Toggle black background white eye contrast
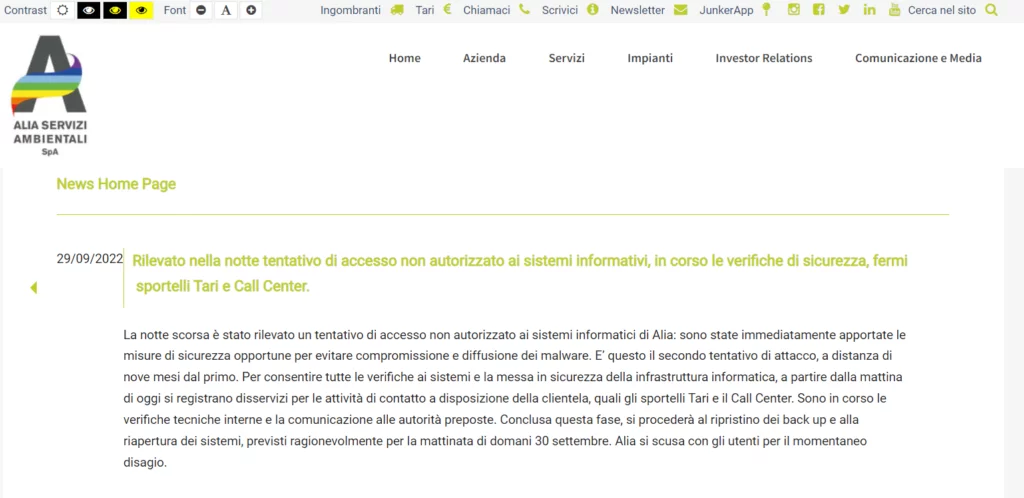The image size is (1024, 498). (x=89, y=10)
